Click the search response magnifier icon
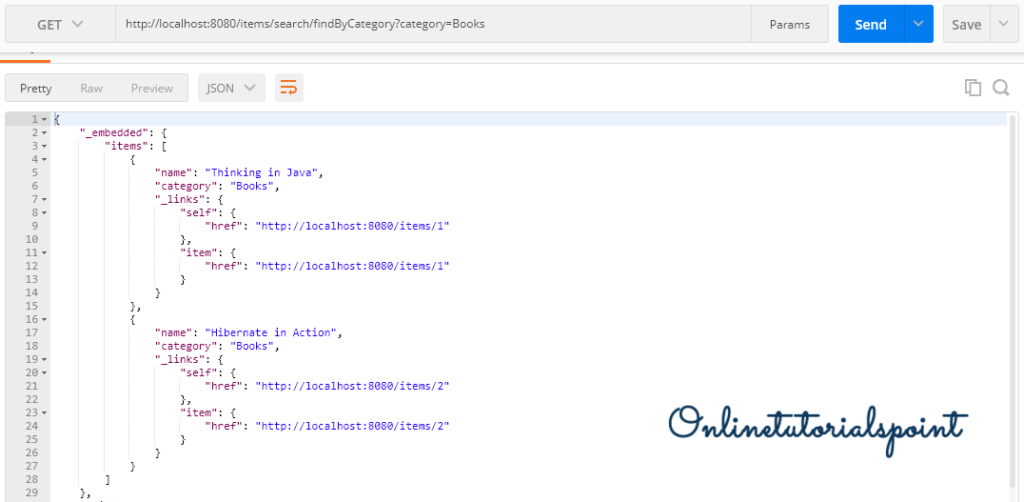 (x=1000, y=88)
